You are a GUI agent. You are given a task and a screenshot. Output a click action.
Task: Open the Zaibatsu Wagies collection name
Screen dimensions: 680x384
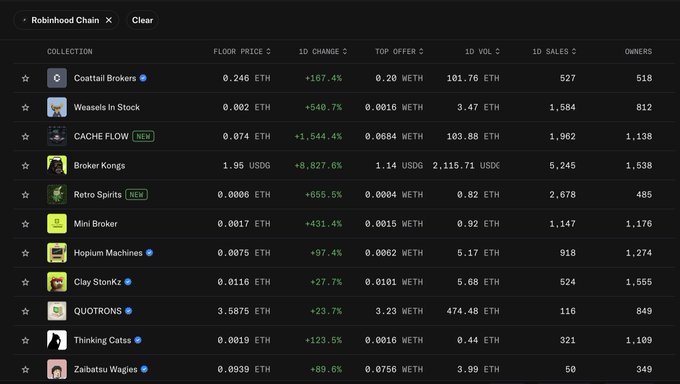coord(105,369)
